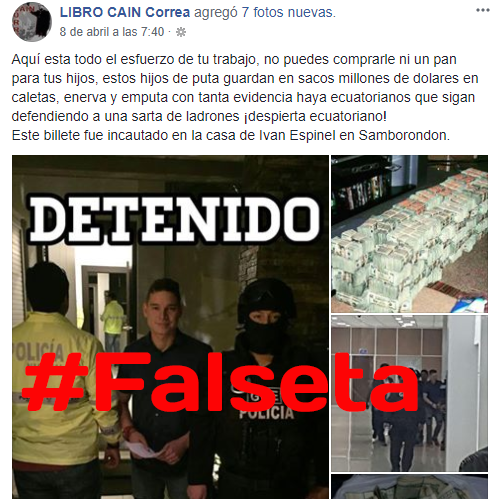Open the "8 de abril a las 7:40" timestamp
The width and height of the screenshot is (499, 499).
112,32
